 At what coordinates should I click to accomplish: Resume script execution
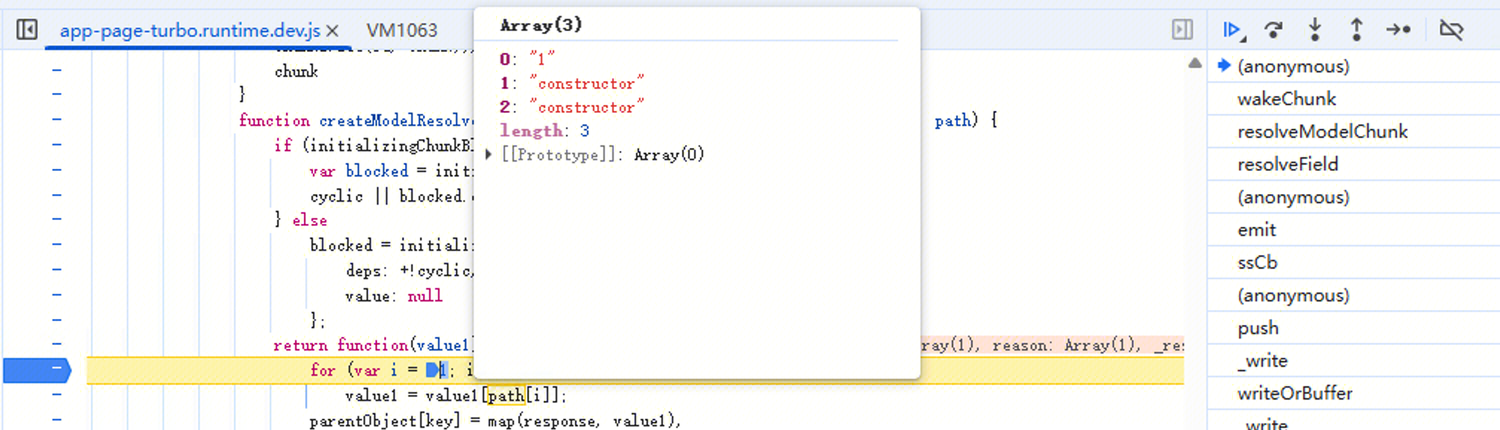point(1233,30)
